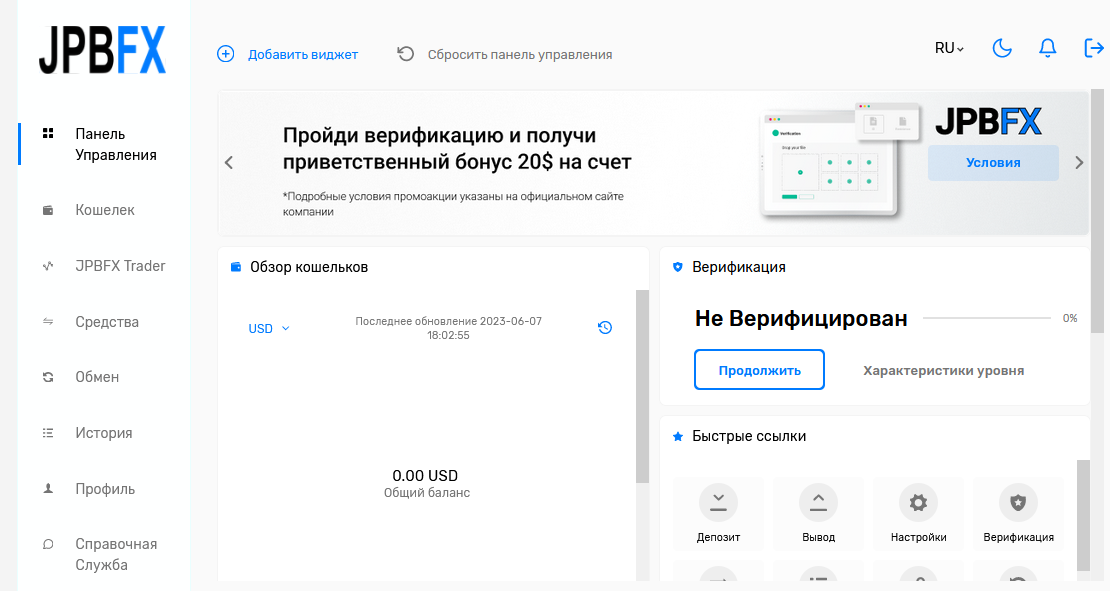
Task: Click the banner headline about 20$ bonus
Action: 457,149
